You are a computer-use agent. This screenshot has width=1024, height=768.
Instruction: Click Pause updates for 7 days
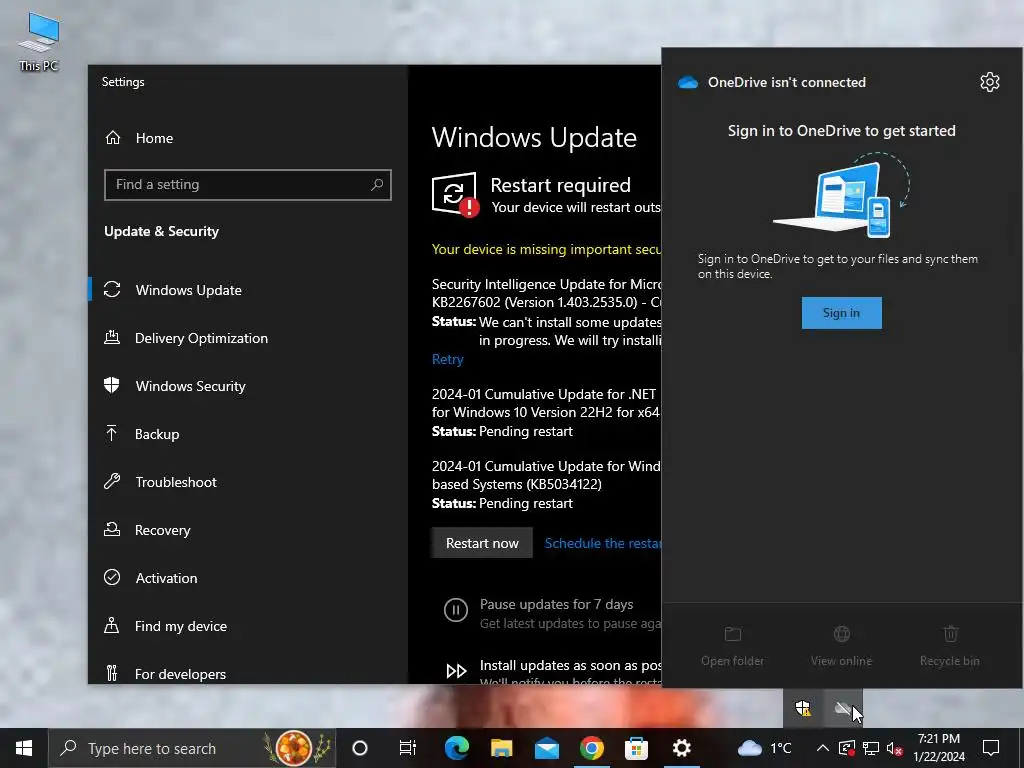tap(556, 605)
